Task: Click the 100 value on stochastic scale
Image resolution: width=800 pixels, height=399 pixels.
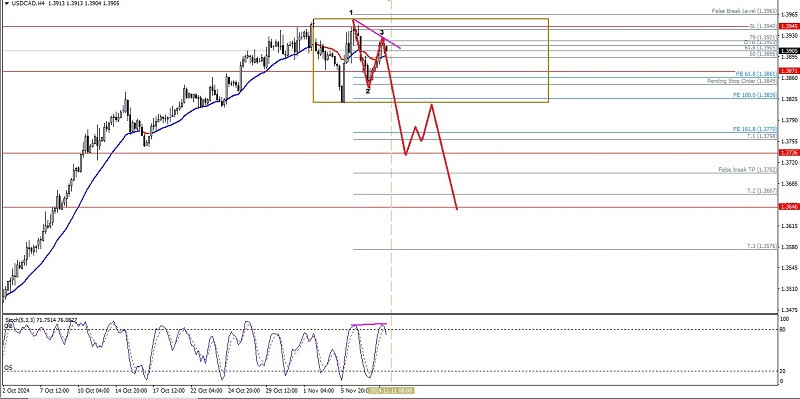Action: point(786,319)
